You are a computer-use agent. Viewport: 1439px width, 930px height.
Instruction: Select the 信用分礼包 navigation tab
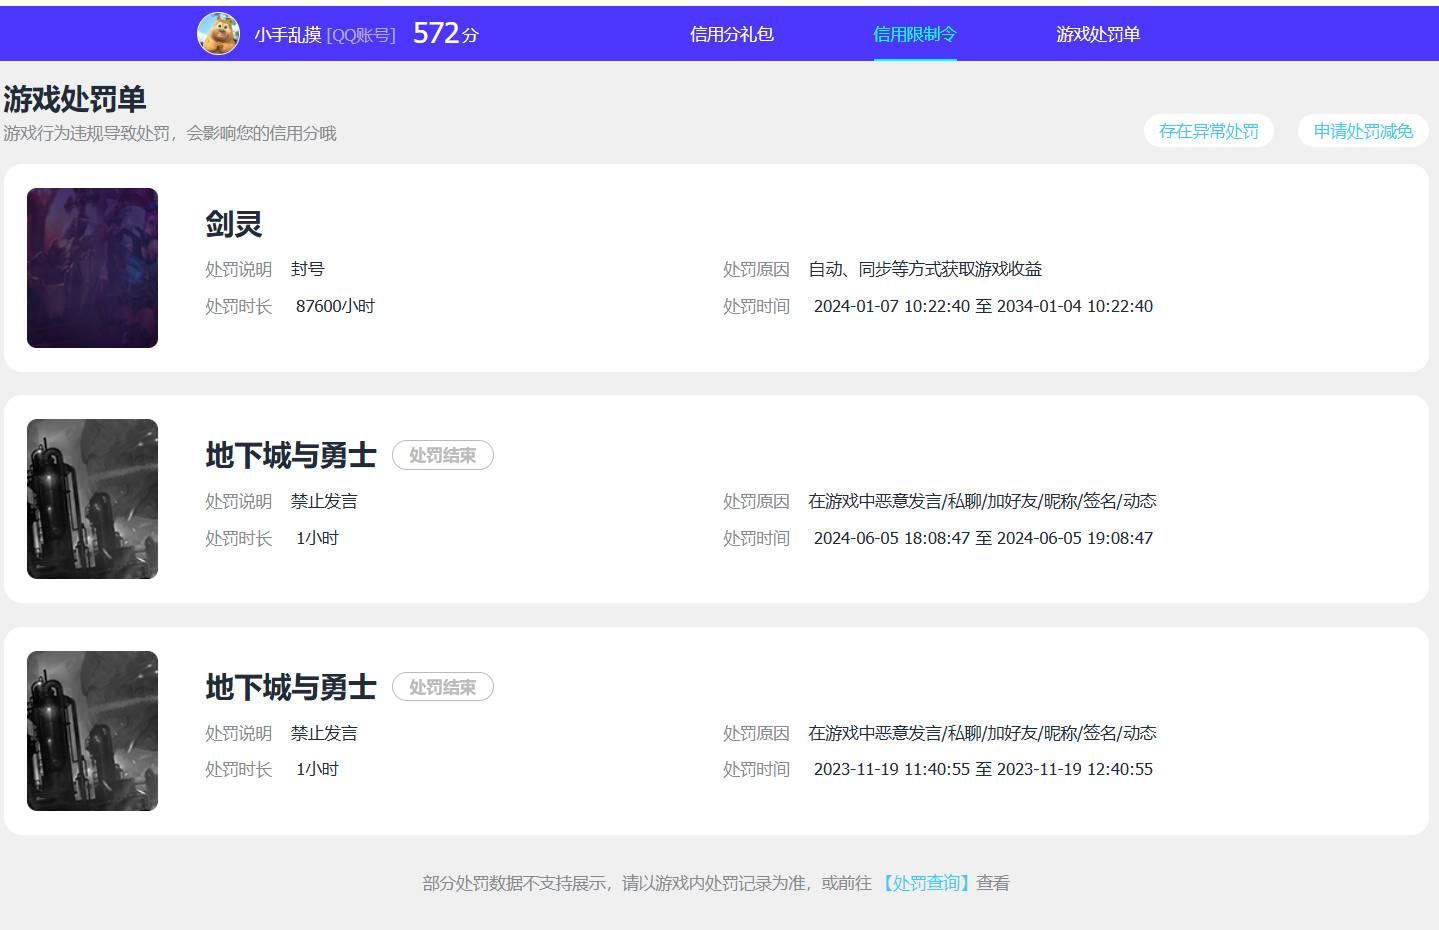[733, 34]
